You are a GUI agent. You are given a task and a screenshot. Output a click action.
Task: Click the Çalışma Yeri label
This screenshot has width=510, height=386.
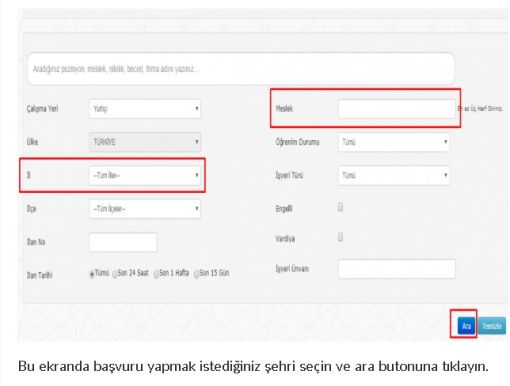[42, 109]
